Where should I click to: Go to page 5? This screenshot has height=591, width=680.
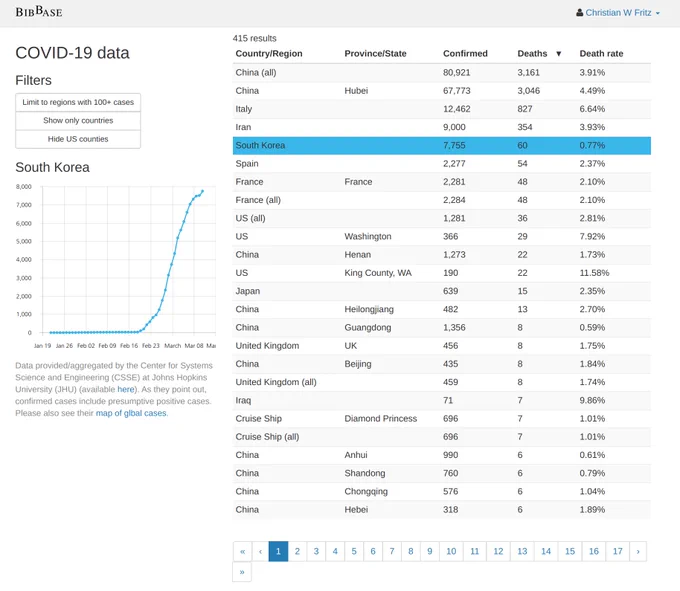pyautogui.click(x=354, y=552)
